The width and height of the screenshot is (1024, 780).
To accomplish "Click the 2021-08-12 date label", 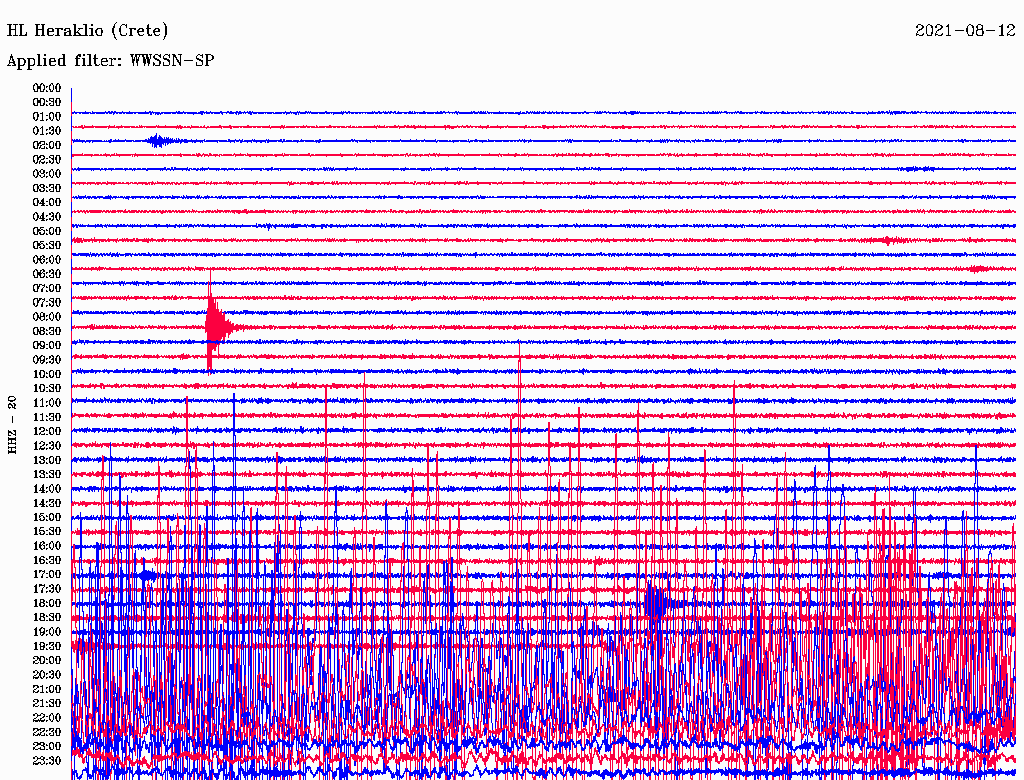I will 965,30.
